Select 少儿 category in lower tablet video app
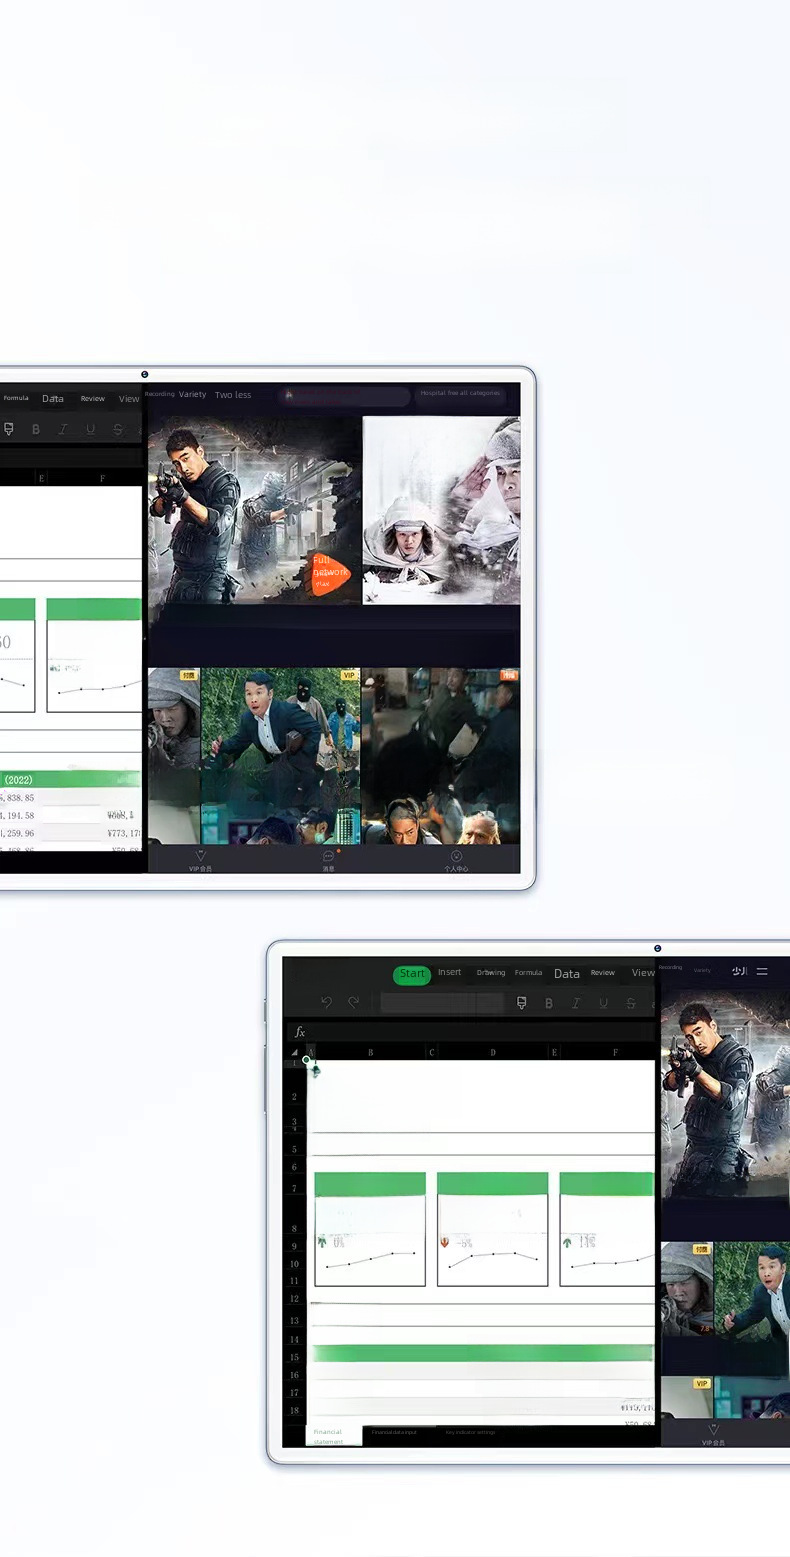The image size is (790, 1557). [739, 971]
